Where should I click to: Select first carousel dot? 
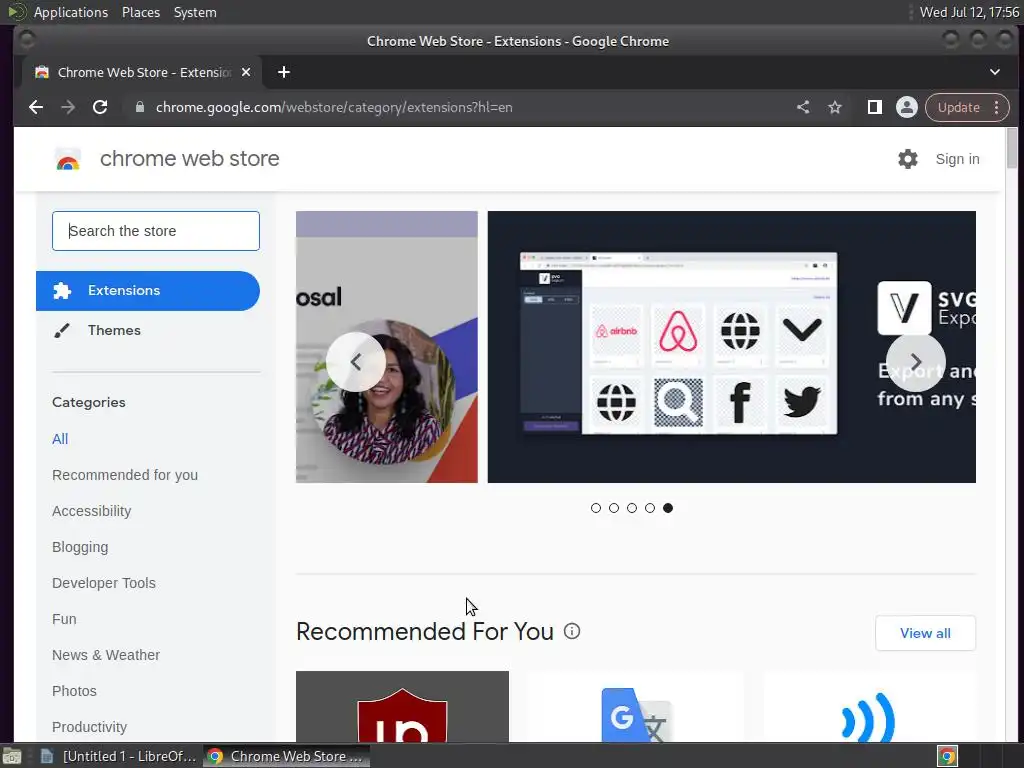pos(596,508)
